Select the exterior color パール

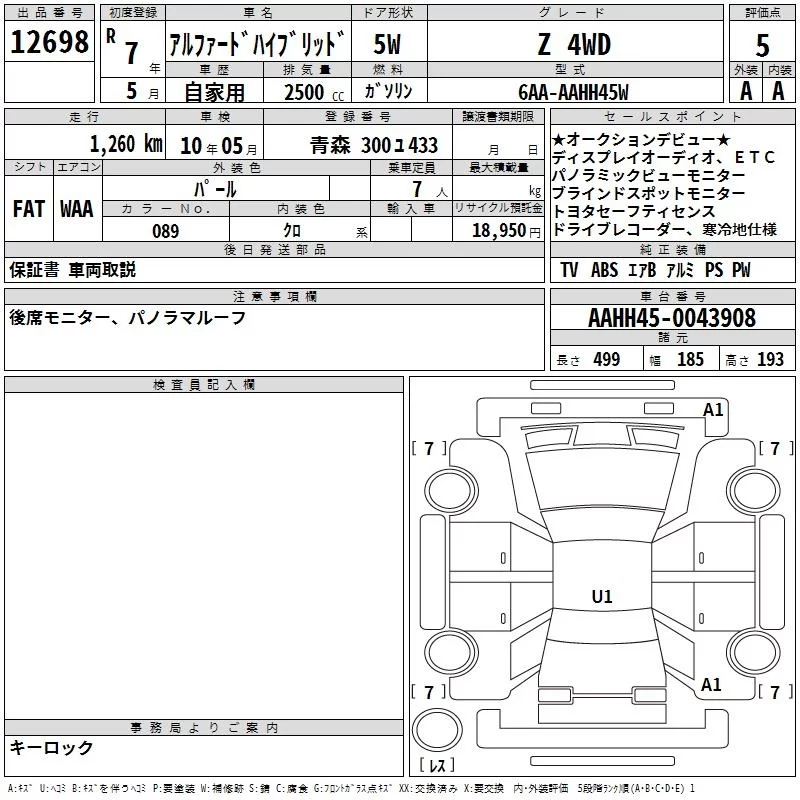point(215,189)
